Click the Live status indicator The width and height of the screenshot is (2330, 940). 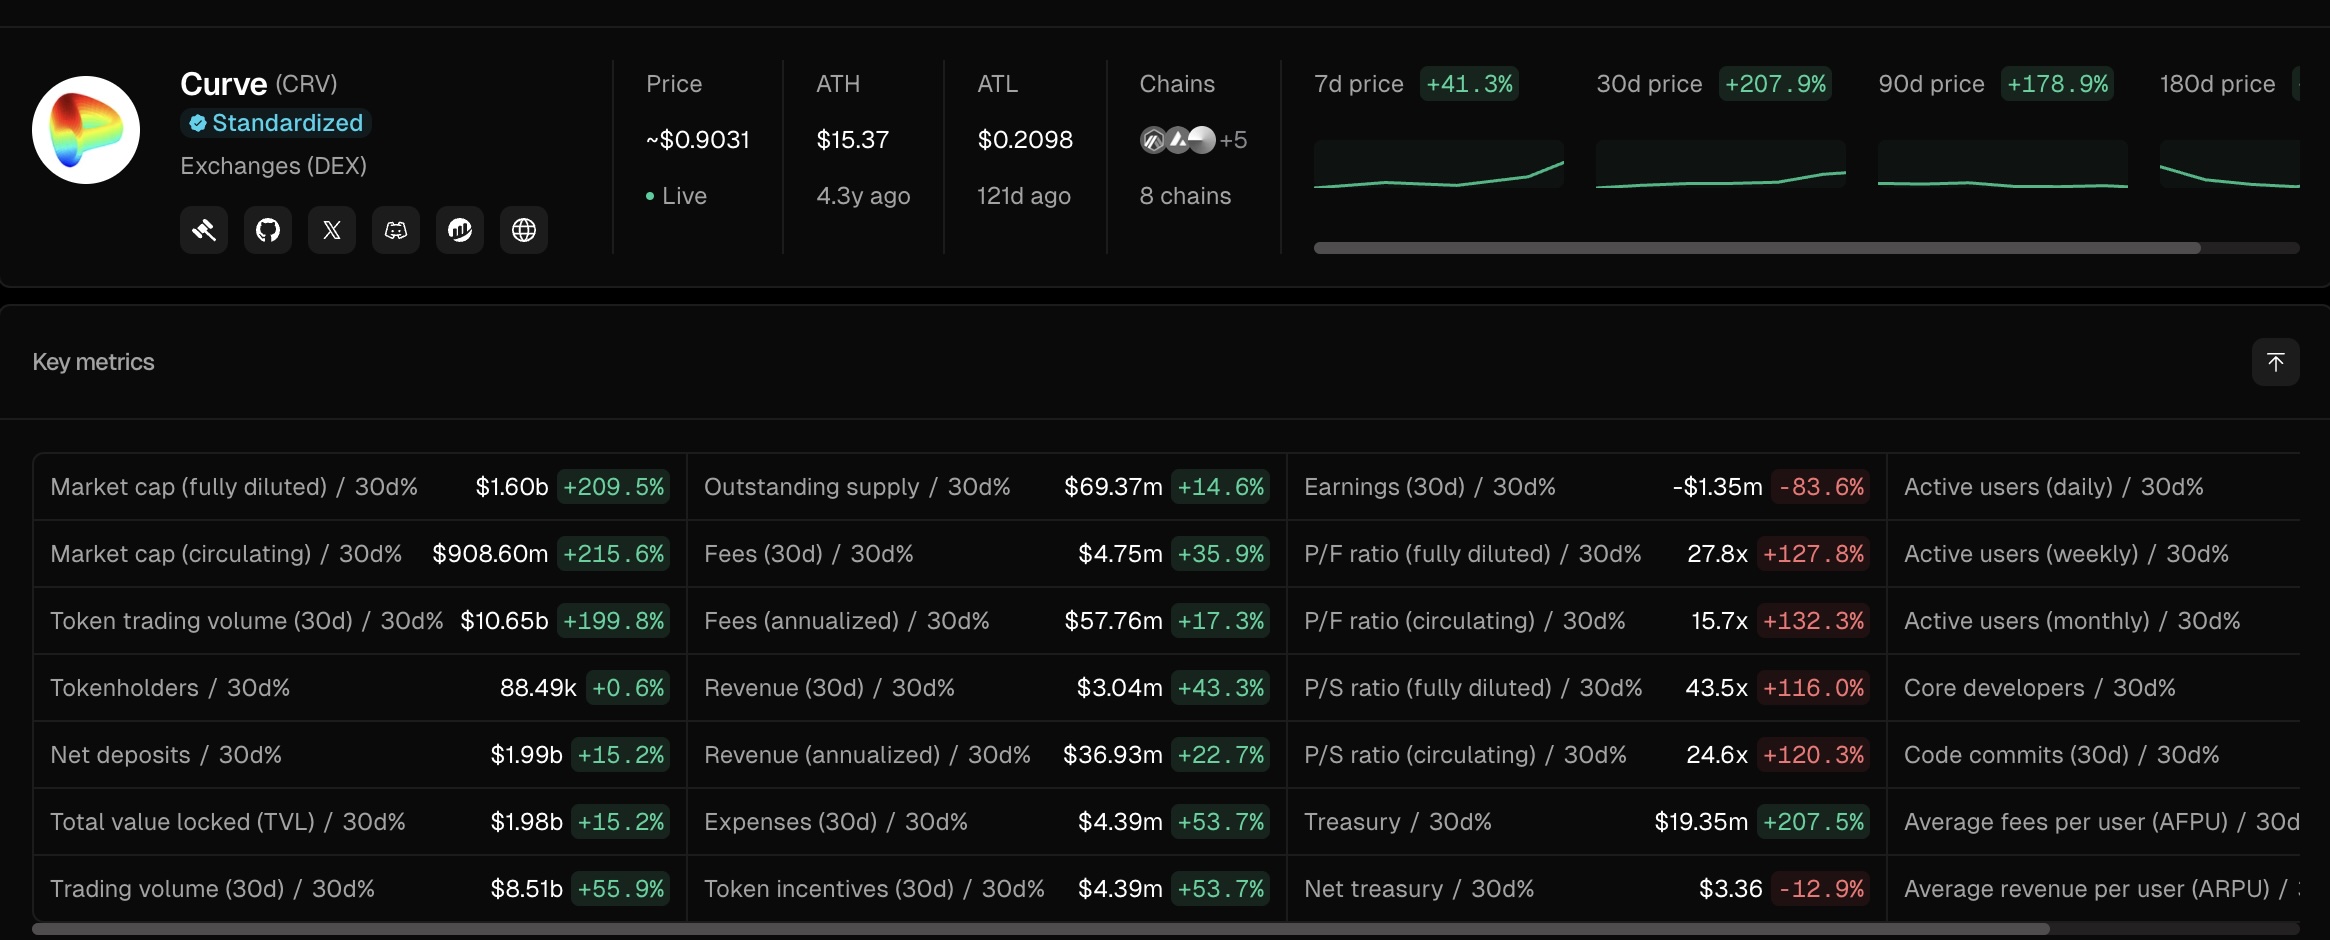(677, 196)
